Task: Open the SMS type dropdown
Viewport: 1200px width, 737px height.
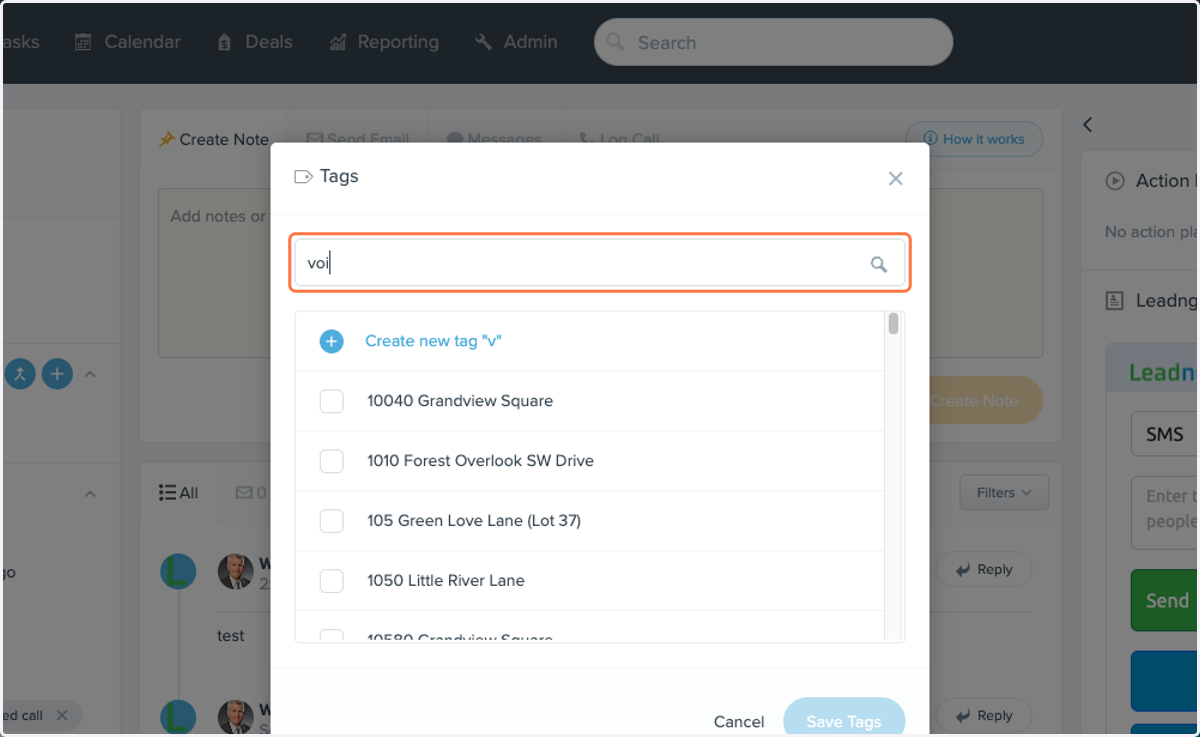Action: [1165, 434]
